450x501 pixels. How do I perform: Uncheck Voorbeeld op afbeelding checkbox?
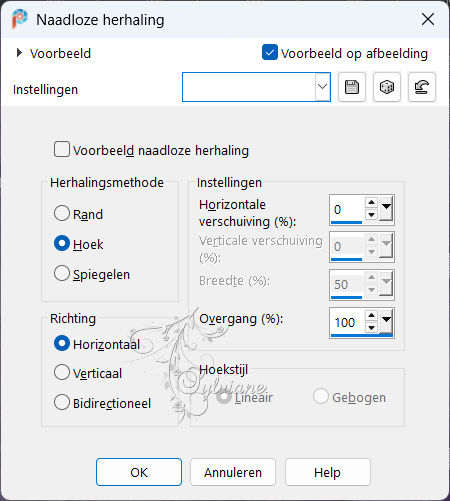click(270, 52)
